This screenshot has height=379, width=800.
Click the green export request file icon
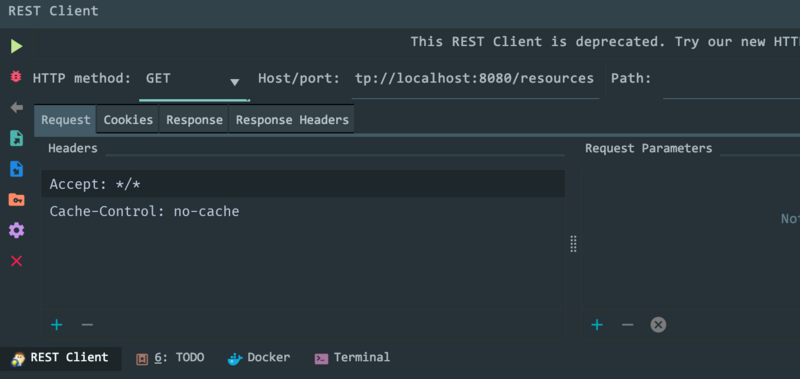pyautogui.click(x=16, y=138)
